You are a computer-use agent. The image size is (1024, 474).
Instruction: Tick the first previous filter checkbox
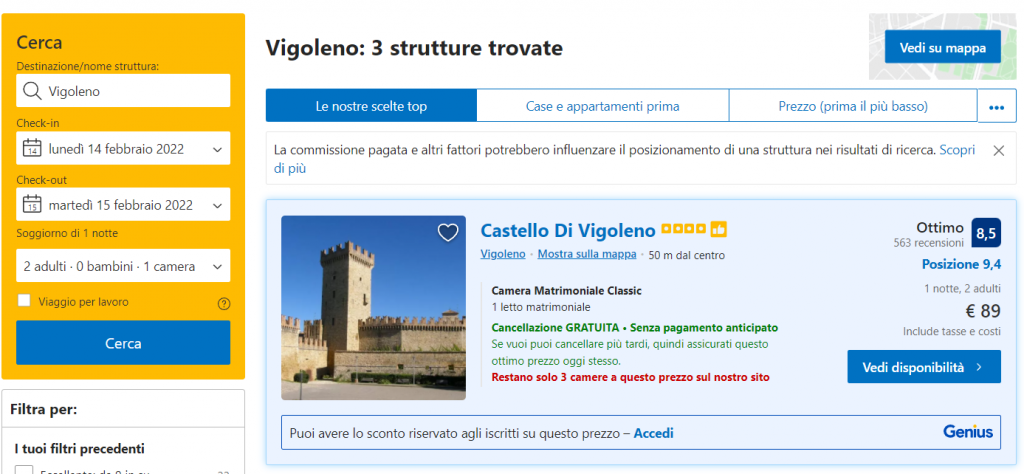click(24, 469)
